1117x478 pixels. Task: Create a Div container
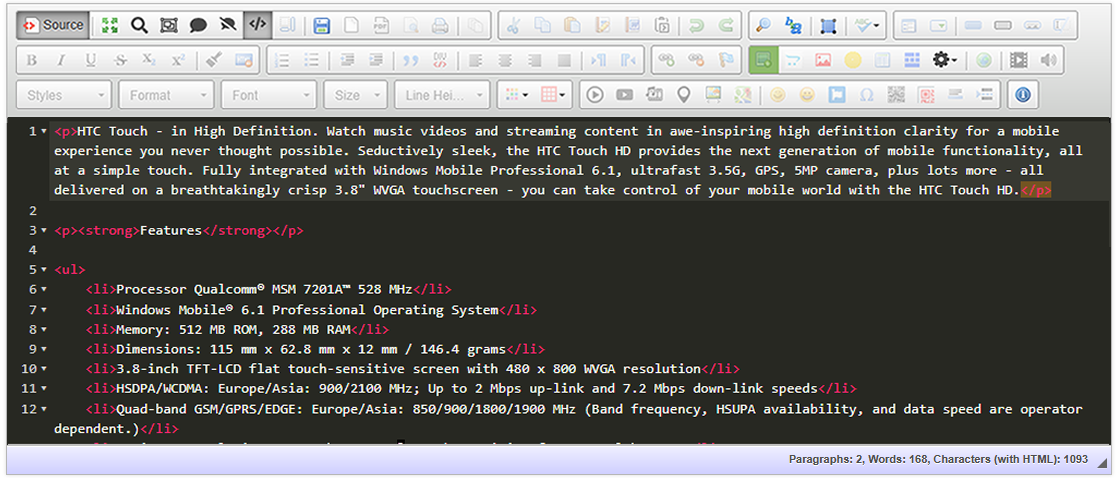coord(440,61)
